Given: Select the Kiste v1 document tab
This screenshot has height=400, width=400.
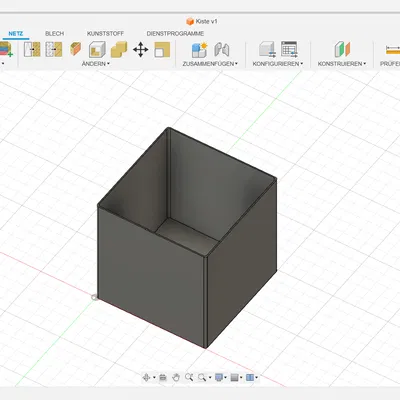Looking at the screenshot, I should [x=202, y=21].
